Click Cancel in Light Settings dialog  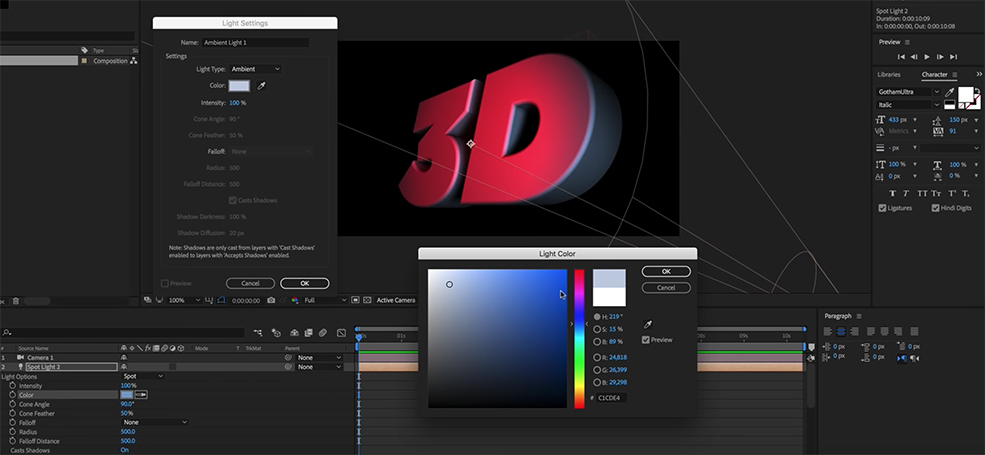(x=250, y=283)
